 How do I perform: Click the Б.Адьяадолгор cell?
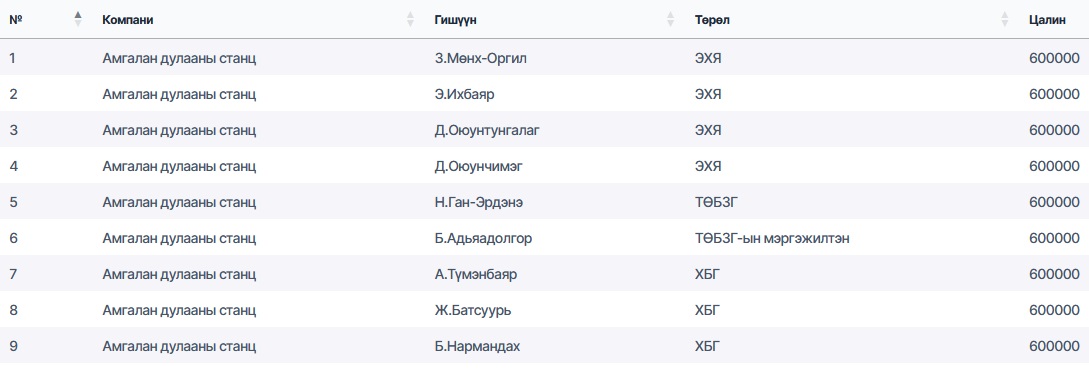(x=483, y=238)
